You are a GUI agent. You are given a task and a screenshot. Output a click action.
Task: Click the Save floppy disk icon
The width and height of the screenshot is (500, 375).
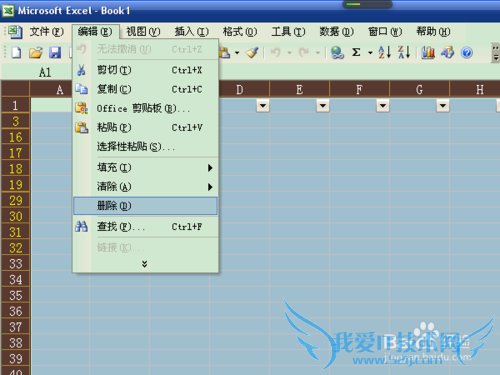[x=55, y=53]
